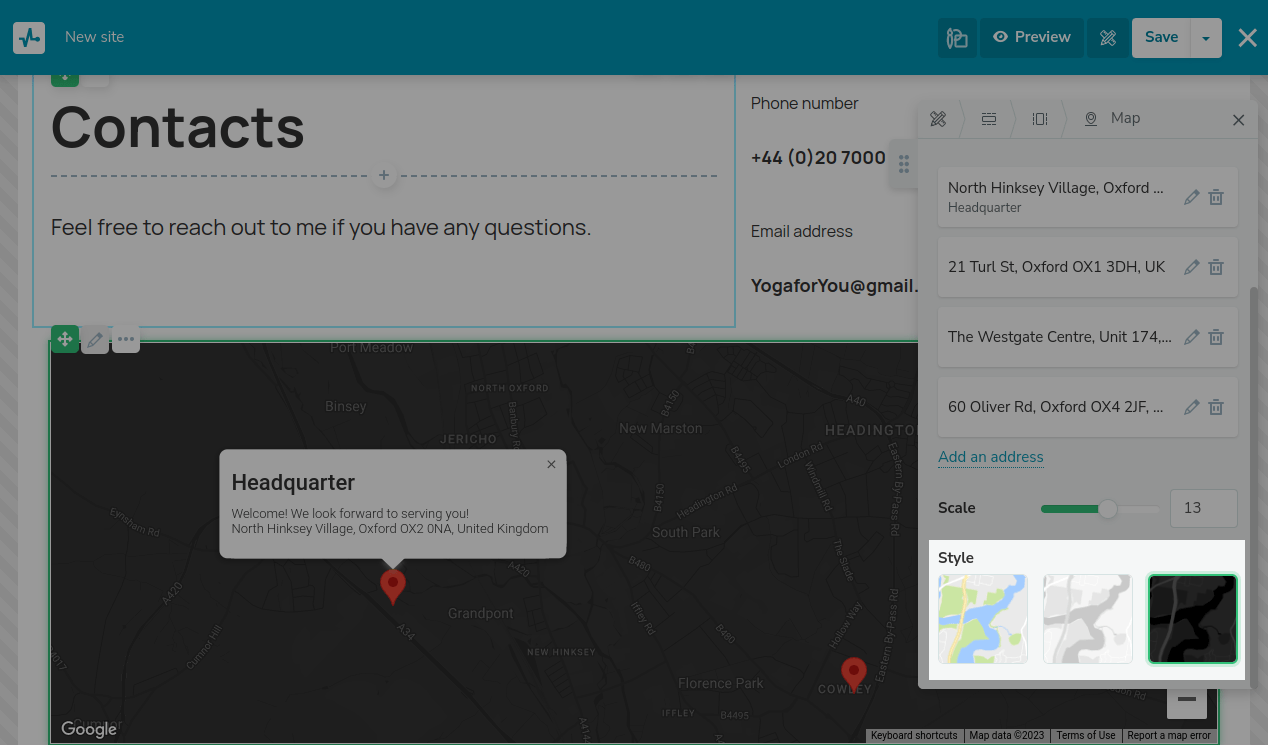This screenshot has width=1268, height=745.
Task: Select the column breadcrumb icon in panel
Action: pos(1040,119)
